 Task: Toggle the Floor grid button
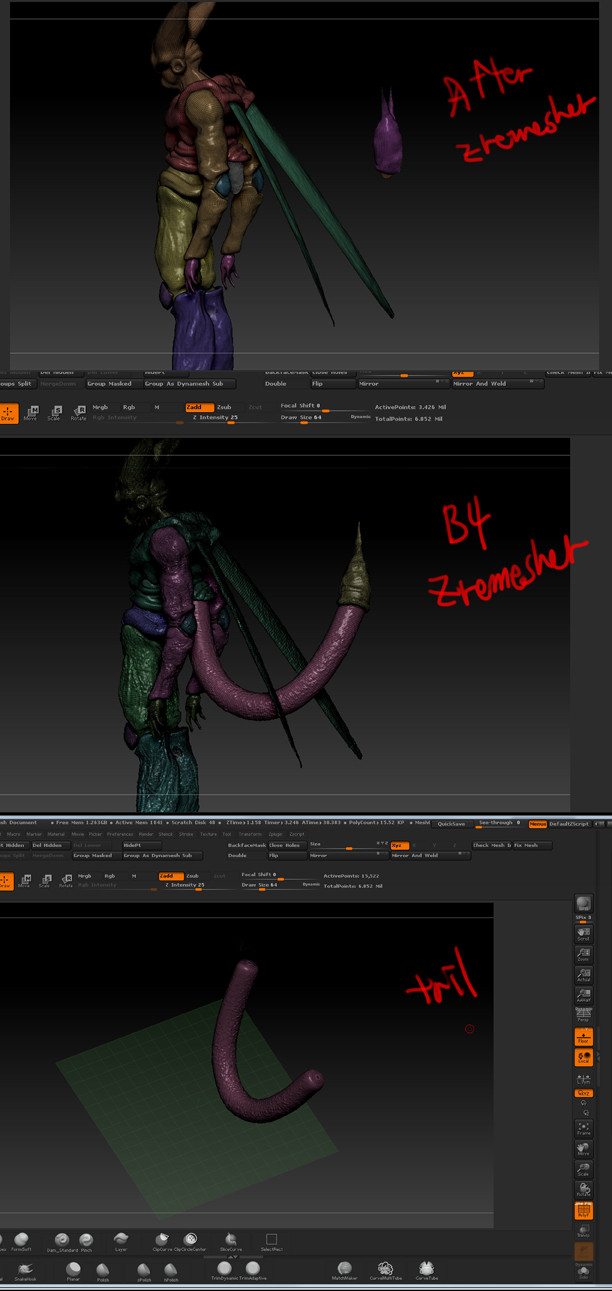pos(583,1037)
